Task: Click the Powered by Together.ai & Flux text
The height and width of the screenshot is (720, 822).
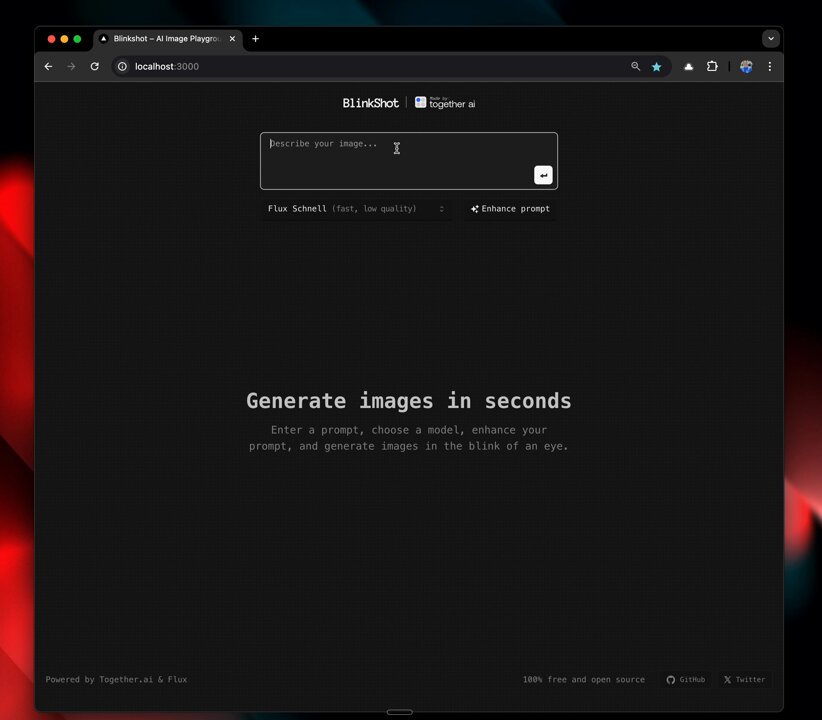Action: tap(116, 680)
